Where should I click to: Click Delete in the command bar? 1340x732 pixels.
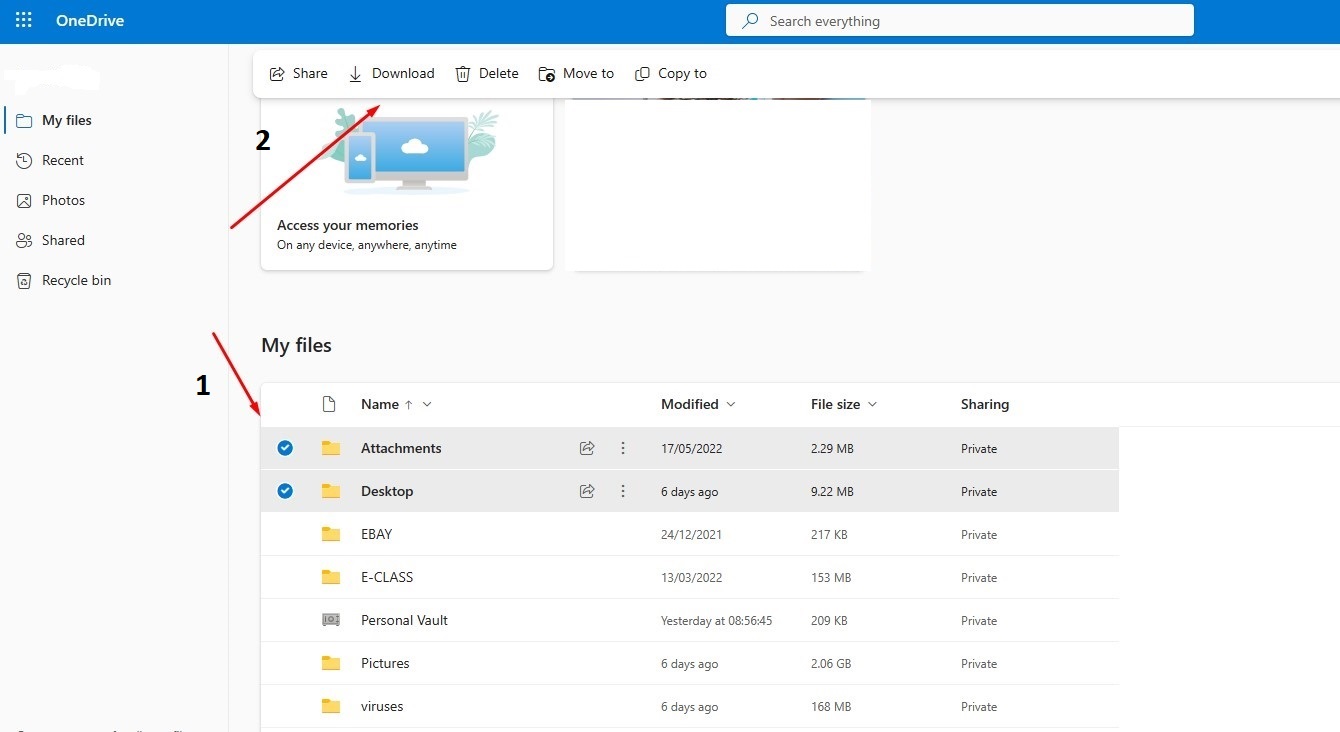(487, 74)
